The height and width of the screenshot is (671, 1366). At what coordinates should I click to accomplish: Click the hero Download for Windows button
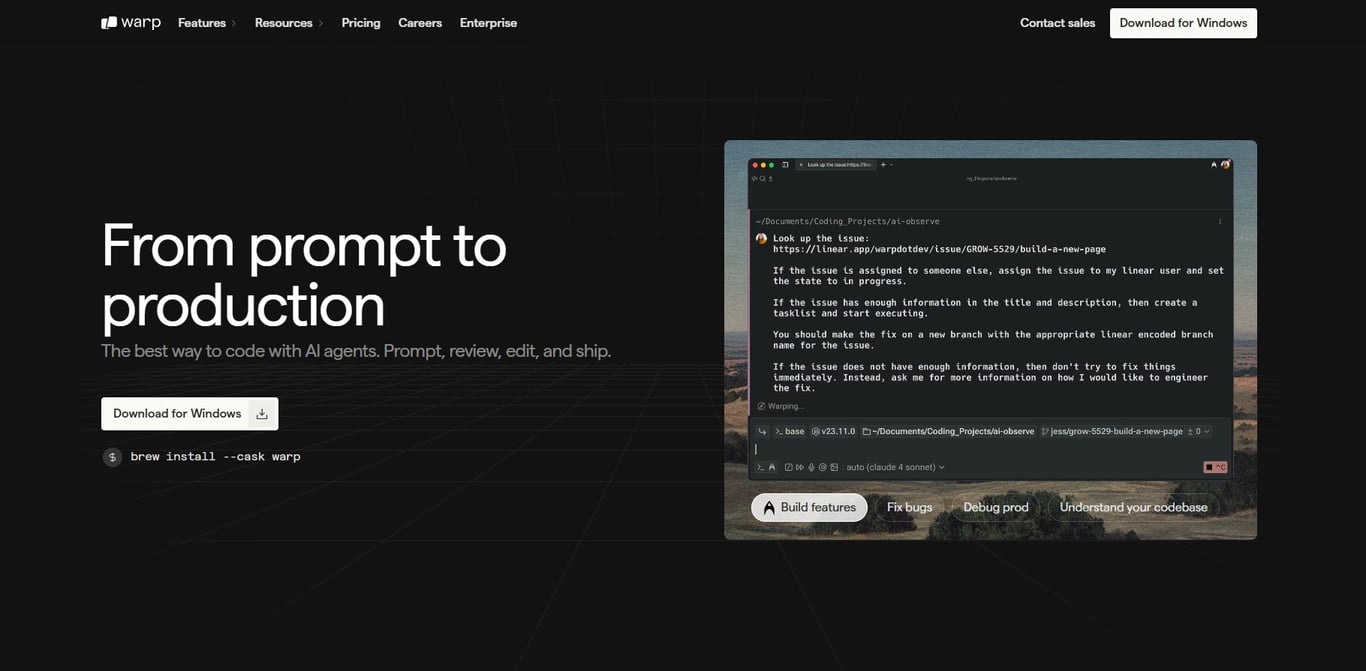pos(189,414)
